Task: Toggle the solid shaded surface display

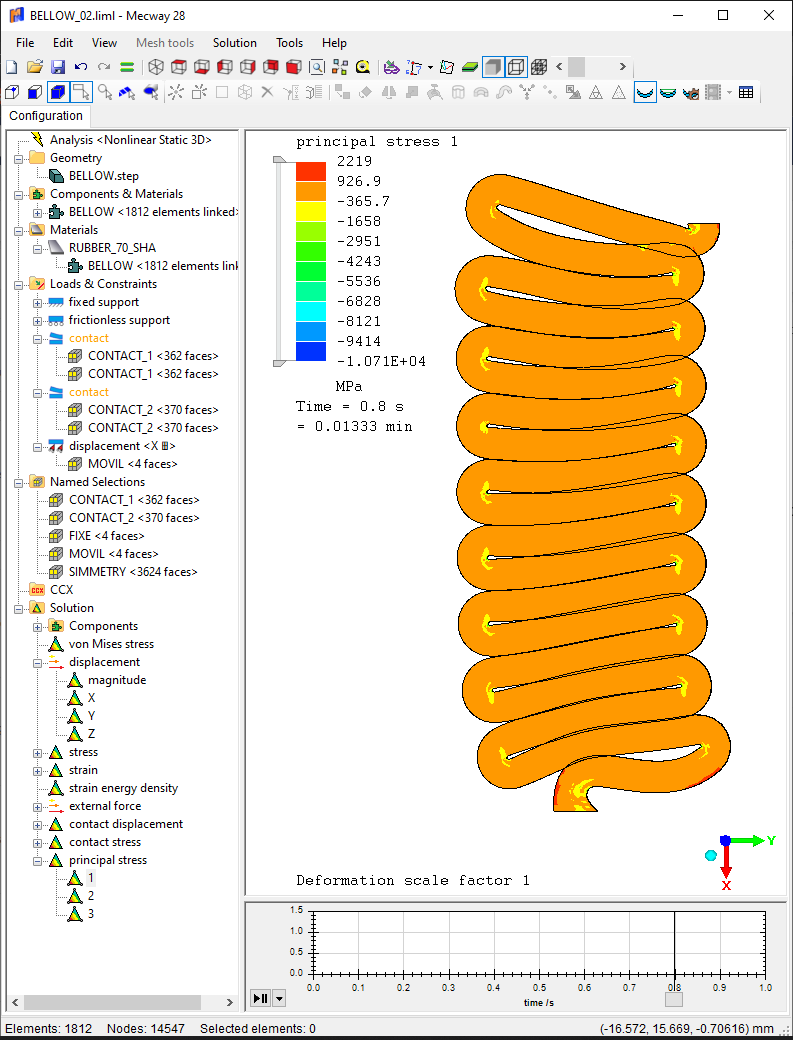Action: tap(492, 67)
